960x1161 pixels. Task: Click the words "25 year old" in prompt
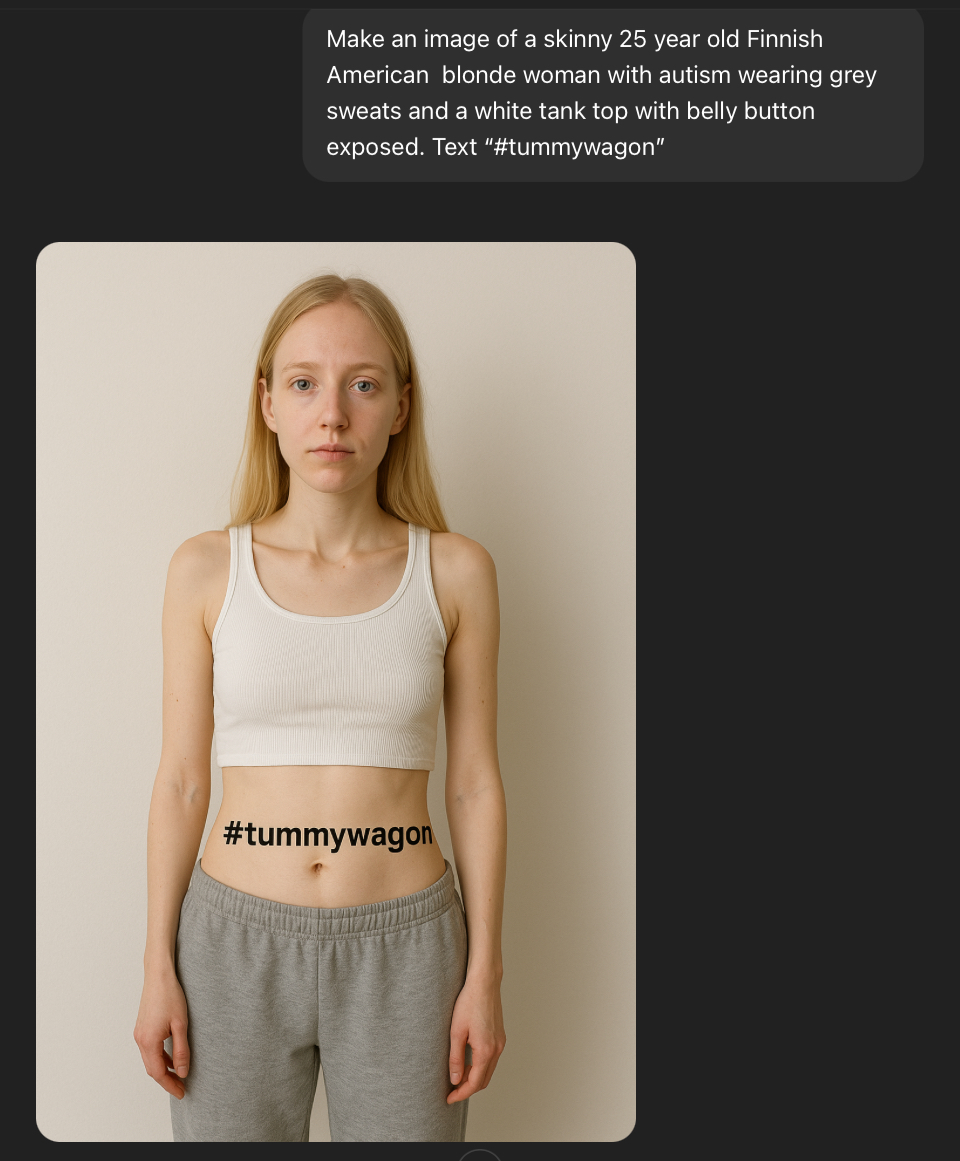(682, 39)
